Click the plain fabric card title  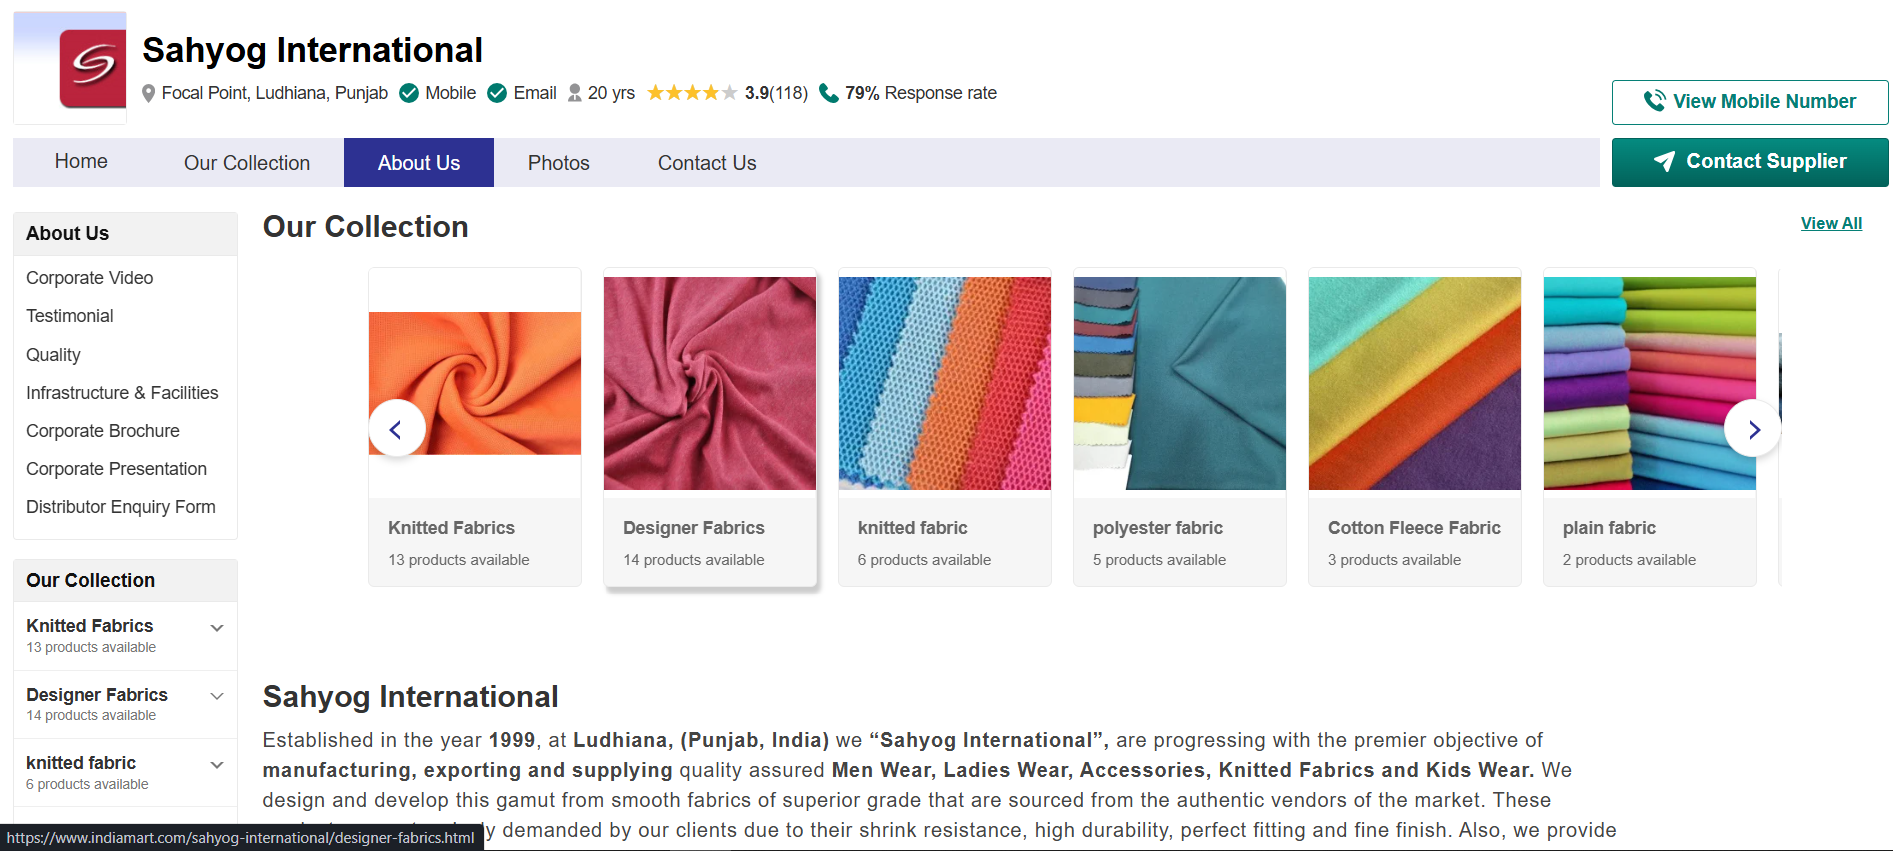(x=1609, y=528)
